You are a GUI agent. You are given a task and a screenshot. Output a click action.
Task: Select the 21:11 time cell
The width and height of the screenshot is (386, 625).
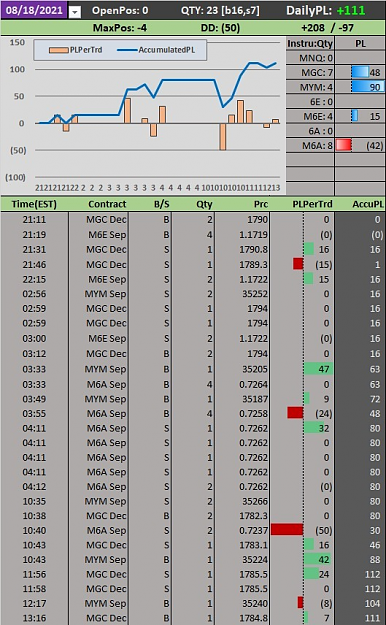[34, 220]
